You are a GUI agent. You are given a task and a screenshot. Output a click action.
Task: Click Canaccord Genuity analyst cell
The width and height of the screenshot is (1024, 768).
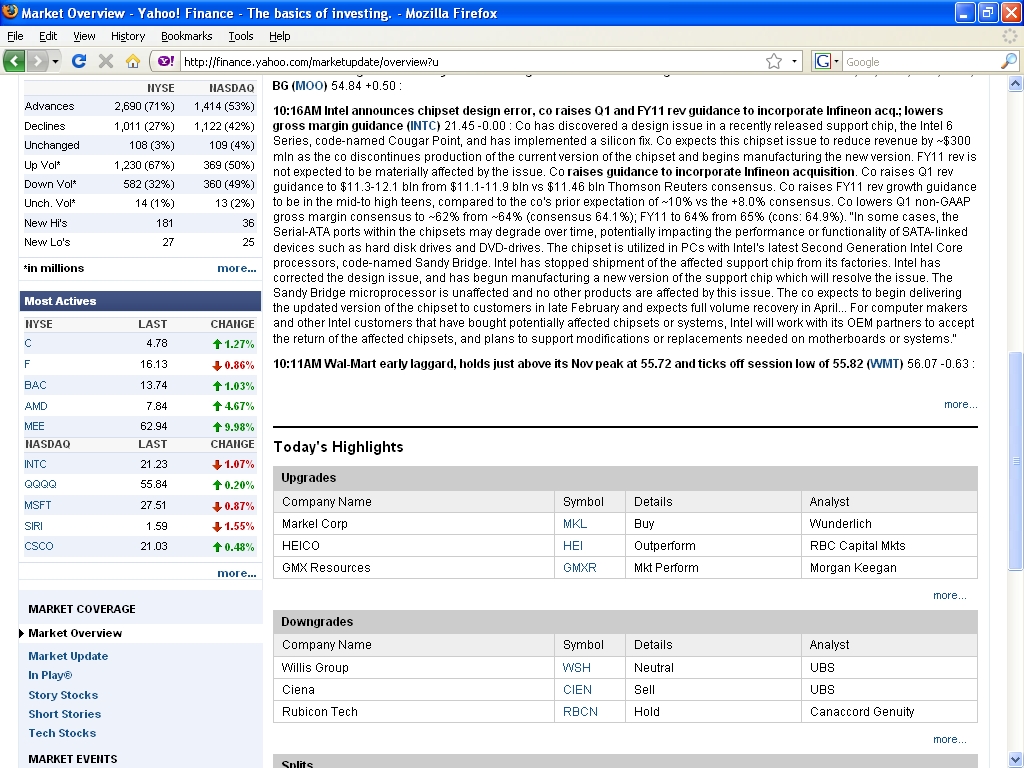point(862,711)
